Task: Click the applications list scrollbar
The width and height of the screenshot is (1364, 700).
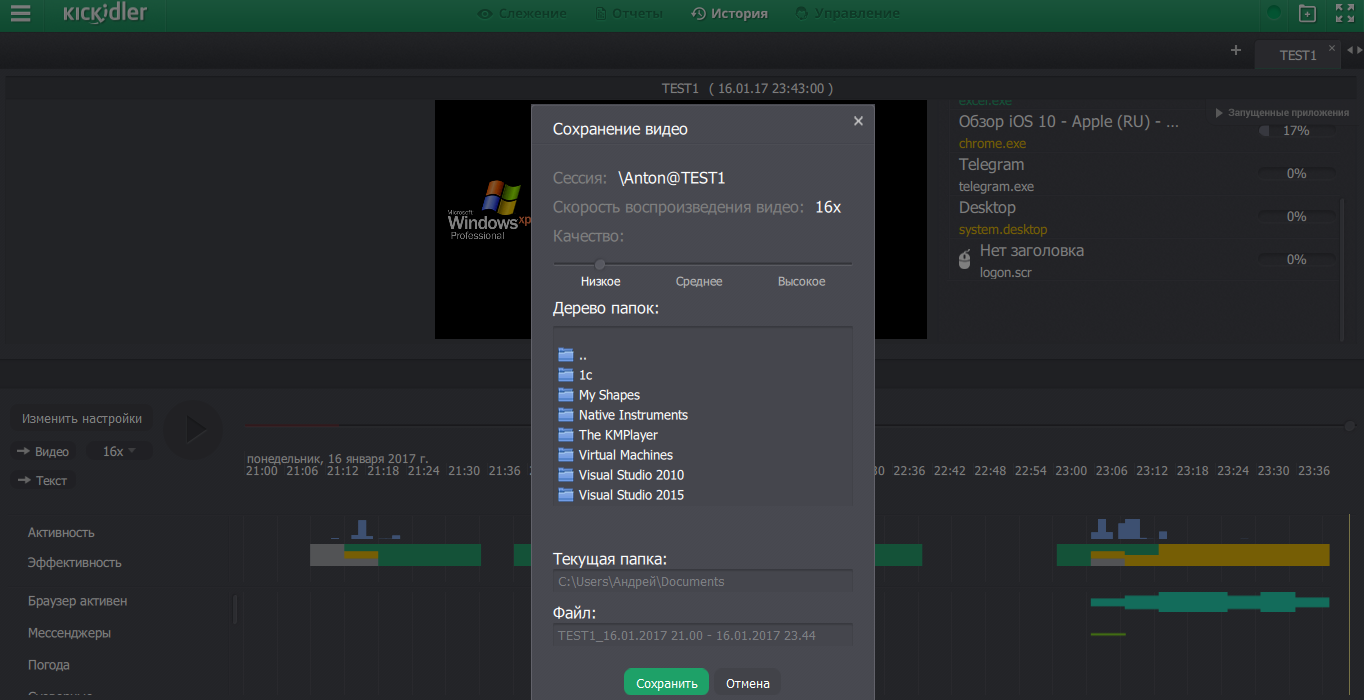Action: pos(1342,268)
